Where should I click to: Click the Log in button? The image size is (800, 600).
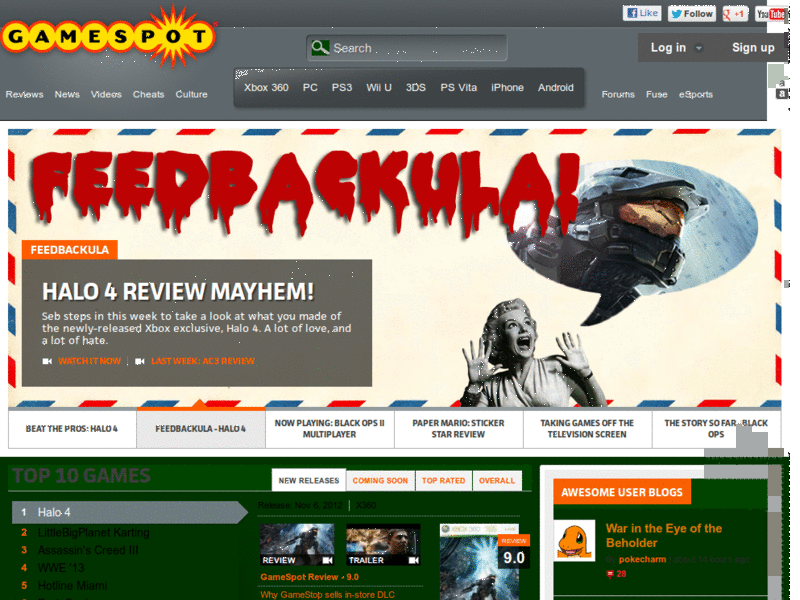pyautogui.click(x=668, y=47)
